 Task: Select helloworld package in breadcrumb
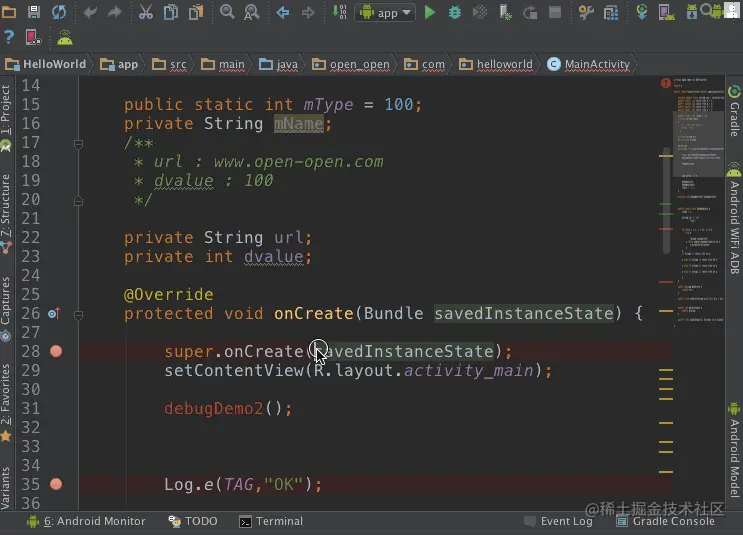496,64
